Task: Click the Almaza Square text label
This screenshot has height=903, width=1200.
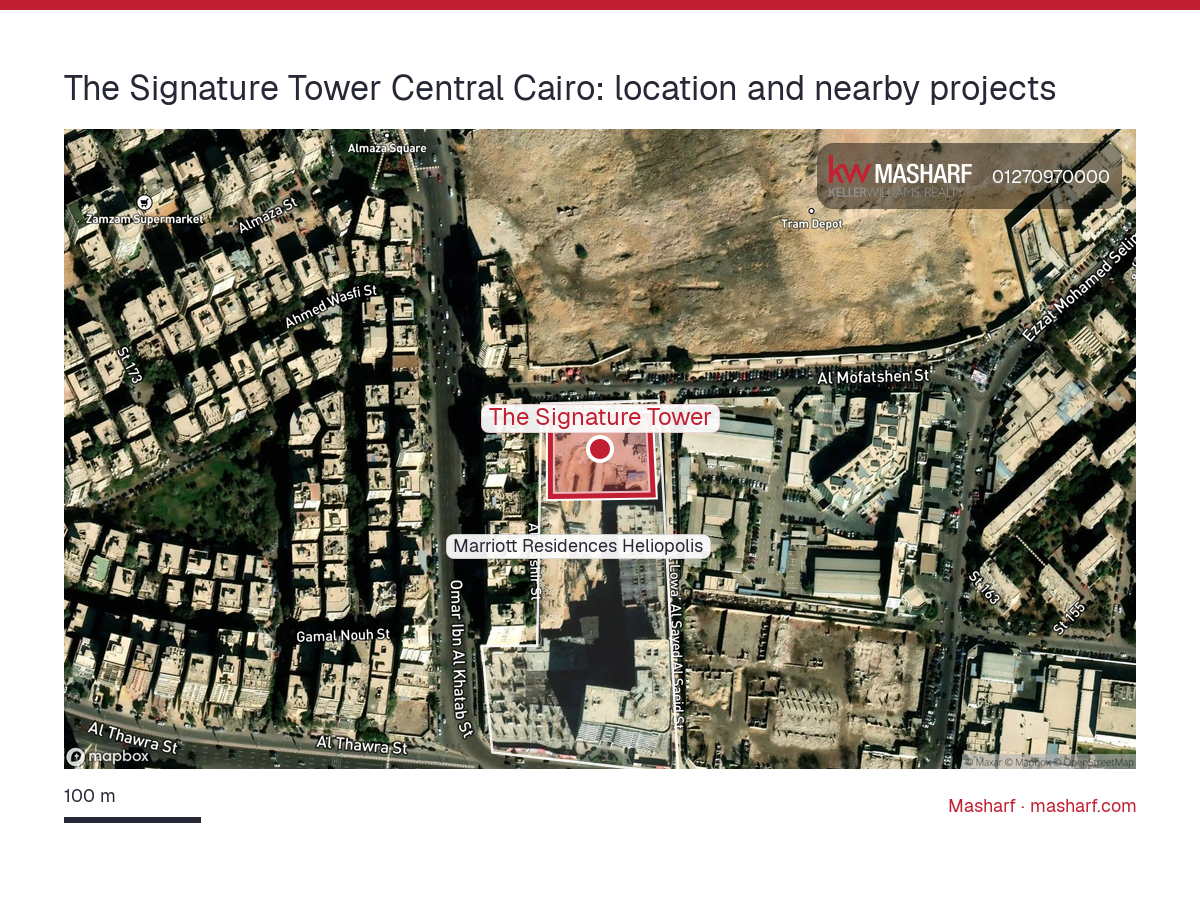Action: tap(387, 148)
